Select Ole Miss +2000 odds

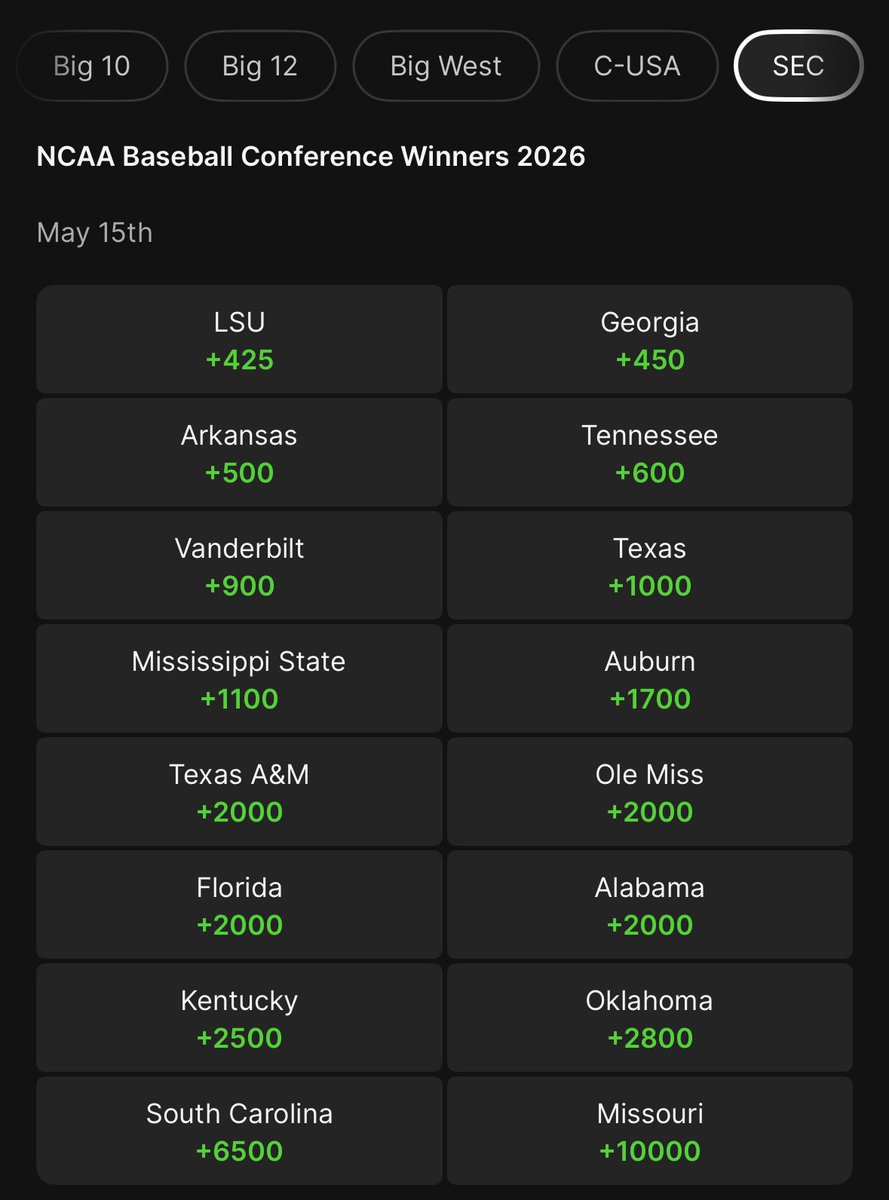click(650, 792)
